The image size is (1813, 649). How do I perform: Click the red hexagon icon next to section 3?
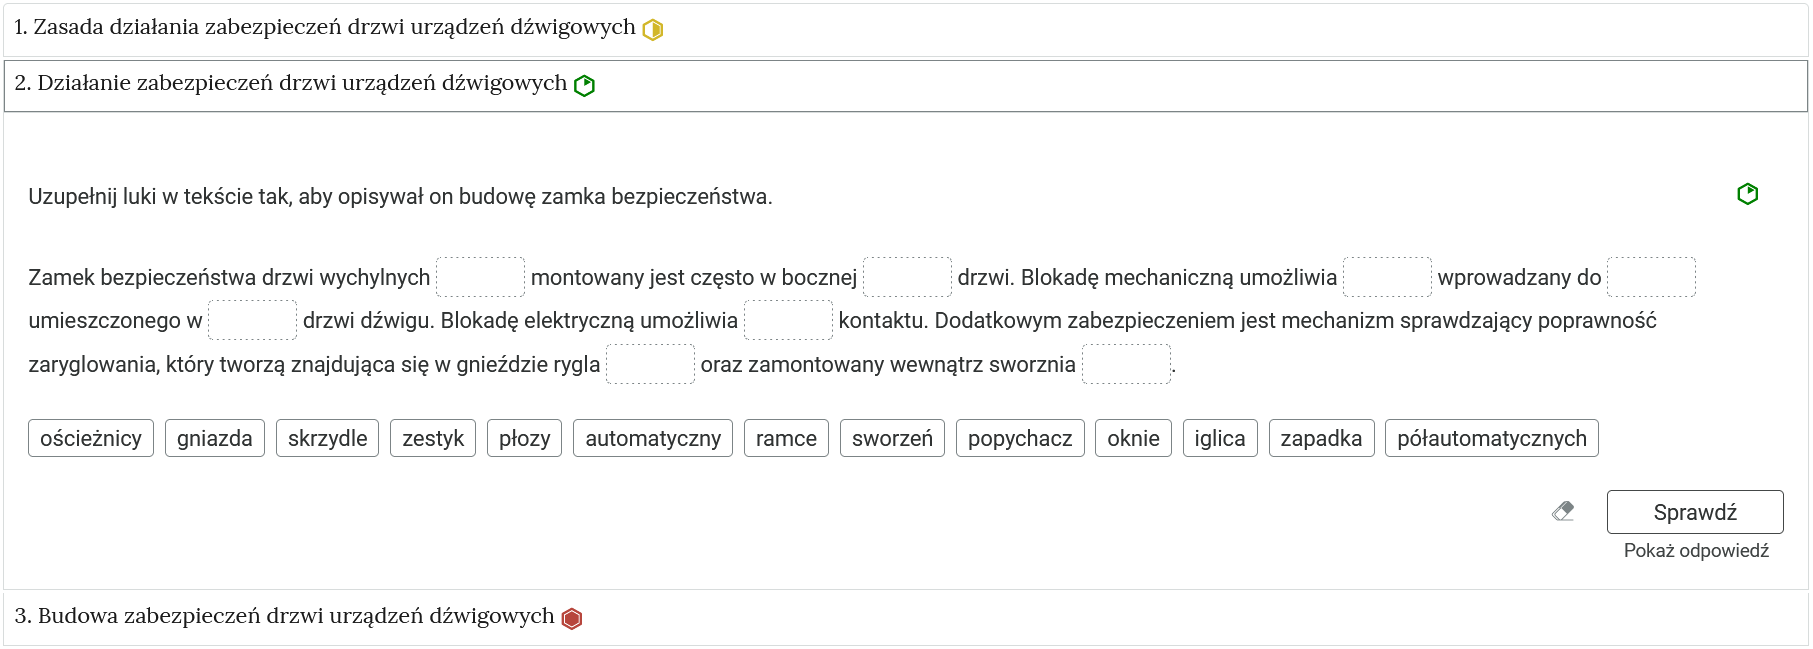(571, 617)
